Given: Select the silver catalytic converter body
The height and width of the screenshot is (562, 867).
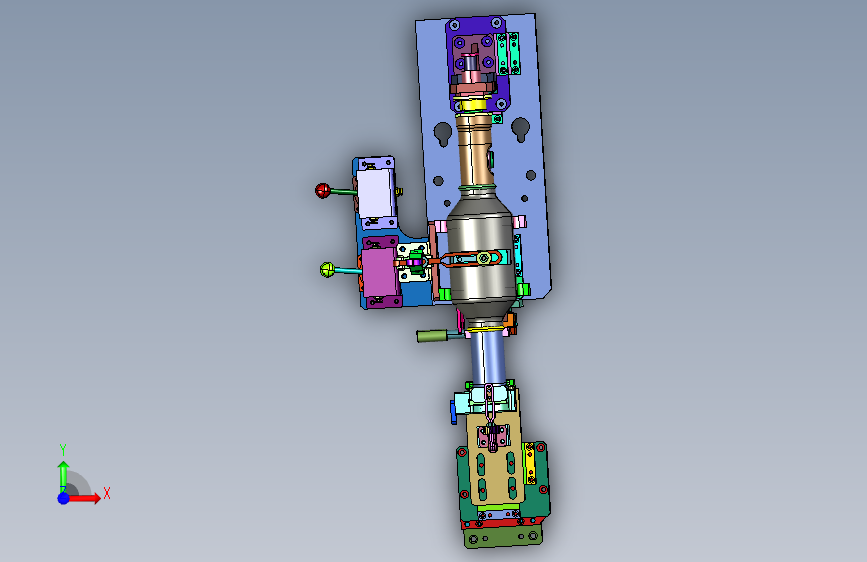Looking at the screenshot, I should [480, 257].
